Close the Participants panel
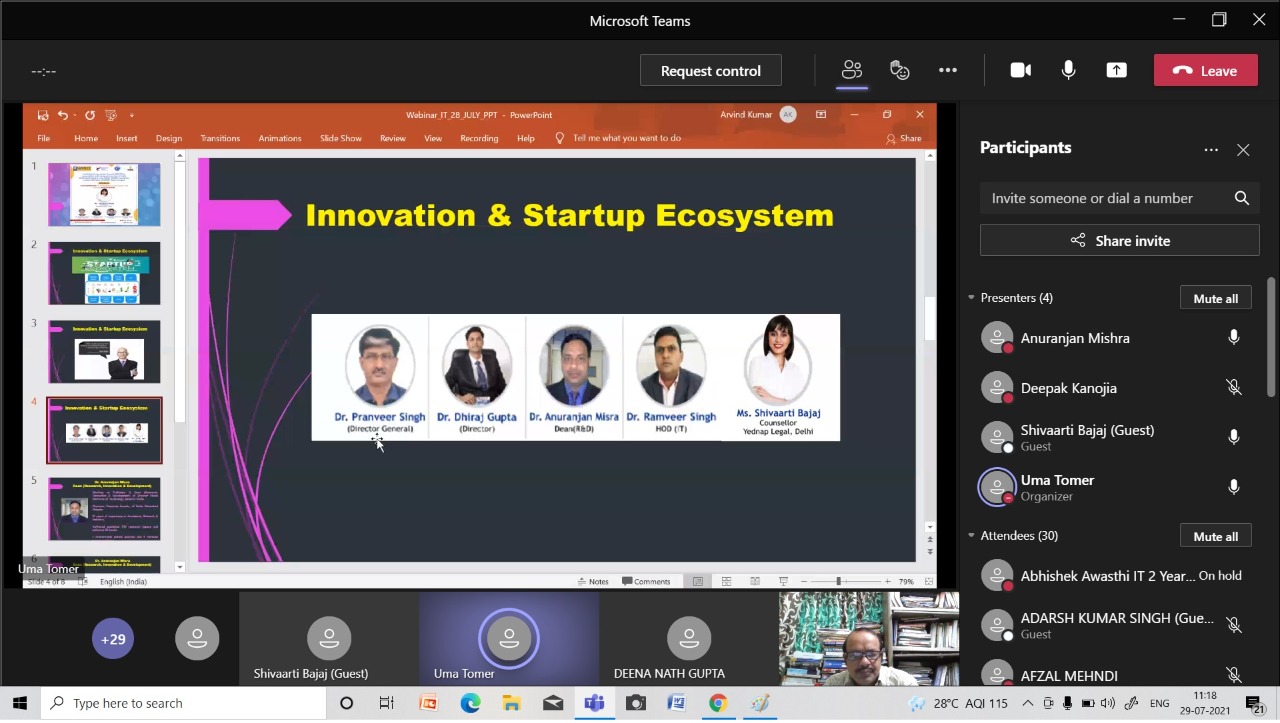This screenshot has width=1280, height=723. tap(1243, 149)
